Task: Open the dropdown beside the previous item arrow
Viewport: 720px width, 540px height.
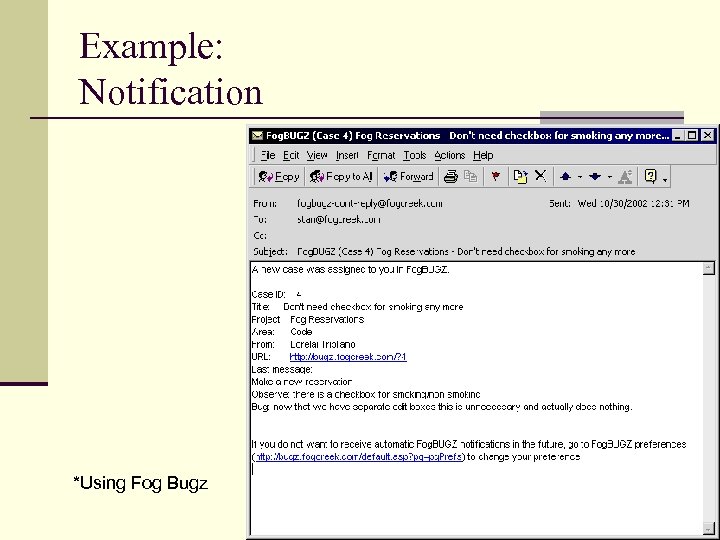Action: click(580, 177)
